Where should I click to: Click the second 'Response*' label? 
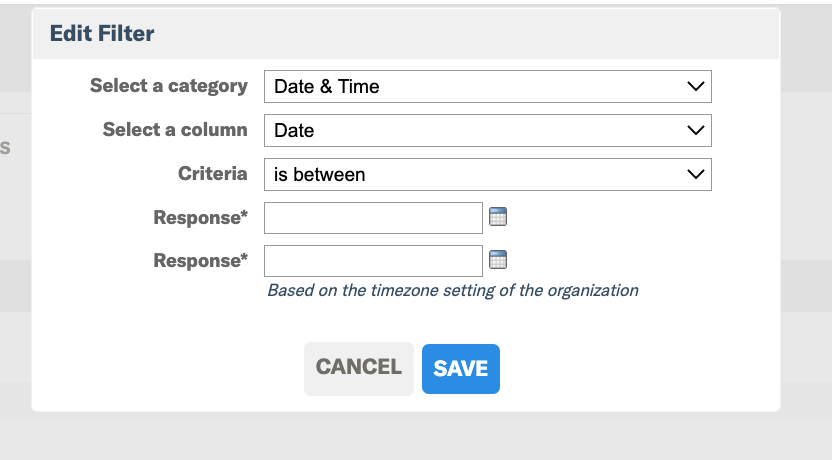201,261
